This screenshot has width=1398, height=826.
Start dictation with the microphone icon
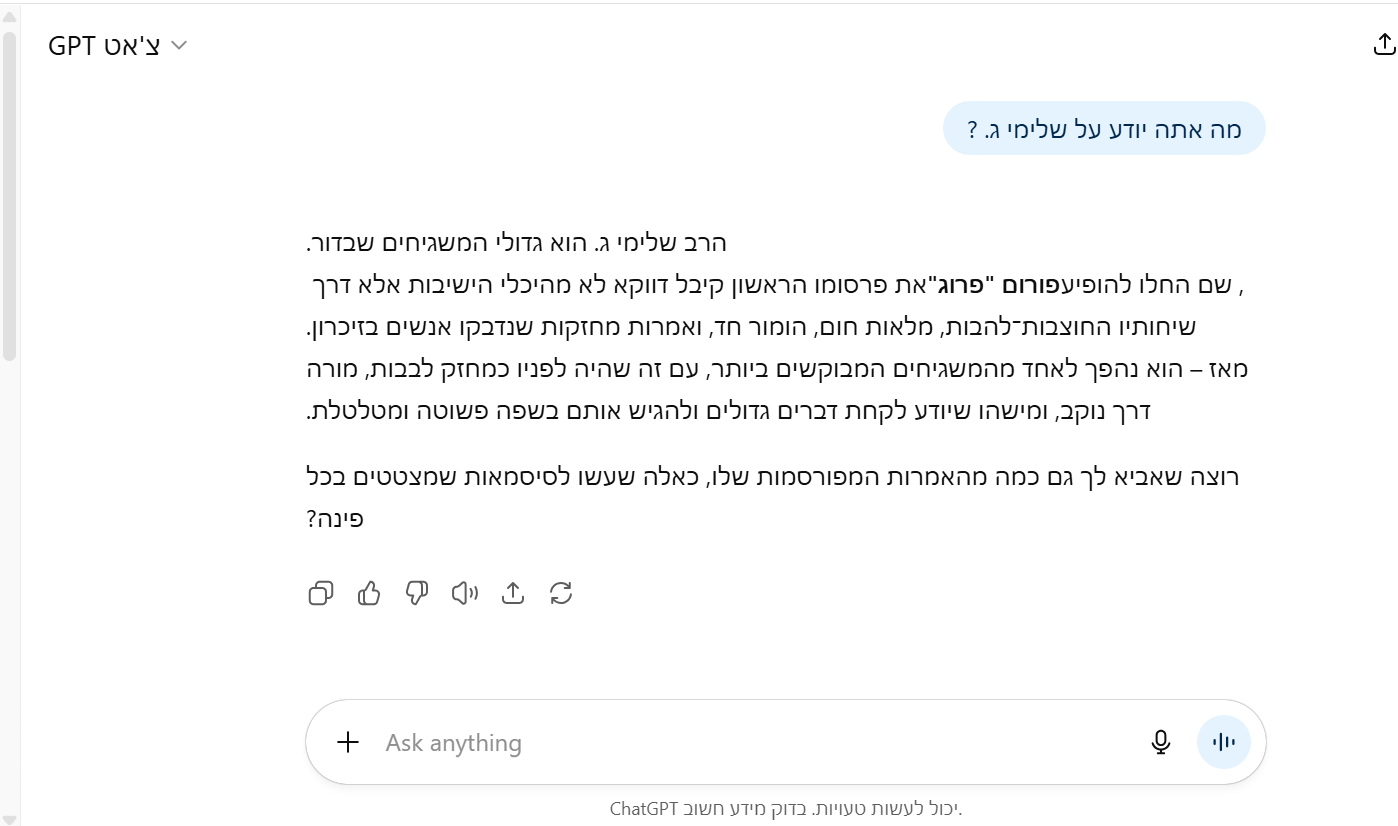pos(1160,742)
